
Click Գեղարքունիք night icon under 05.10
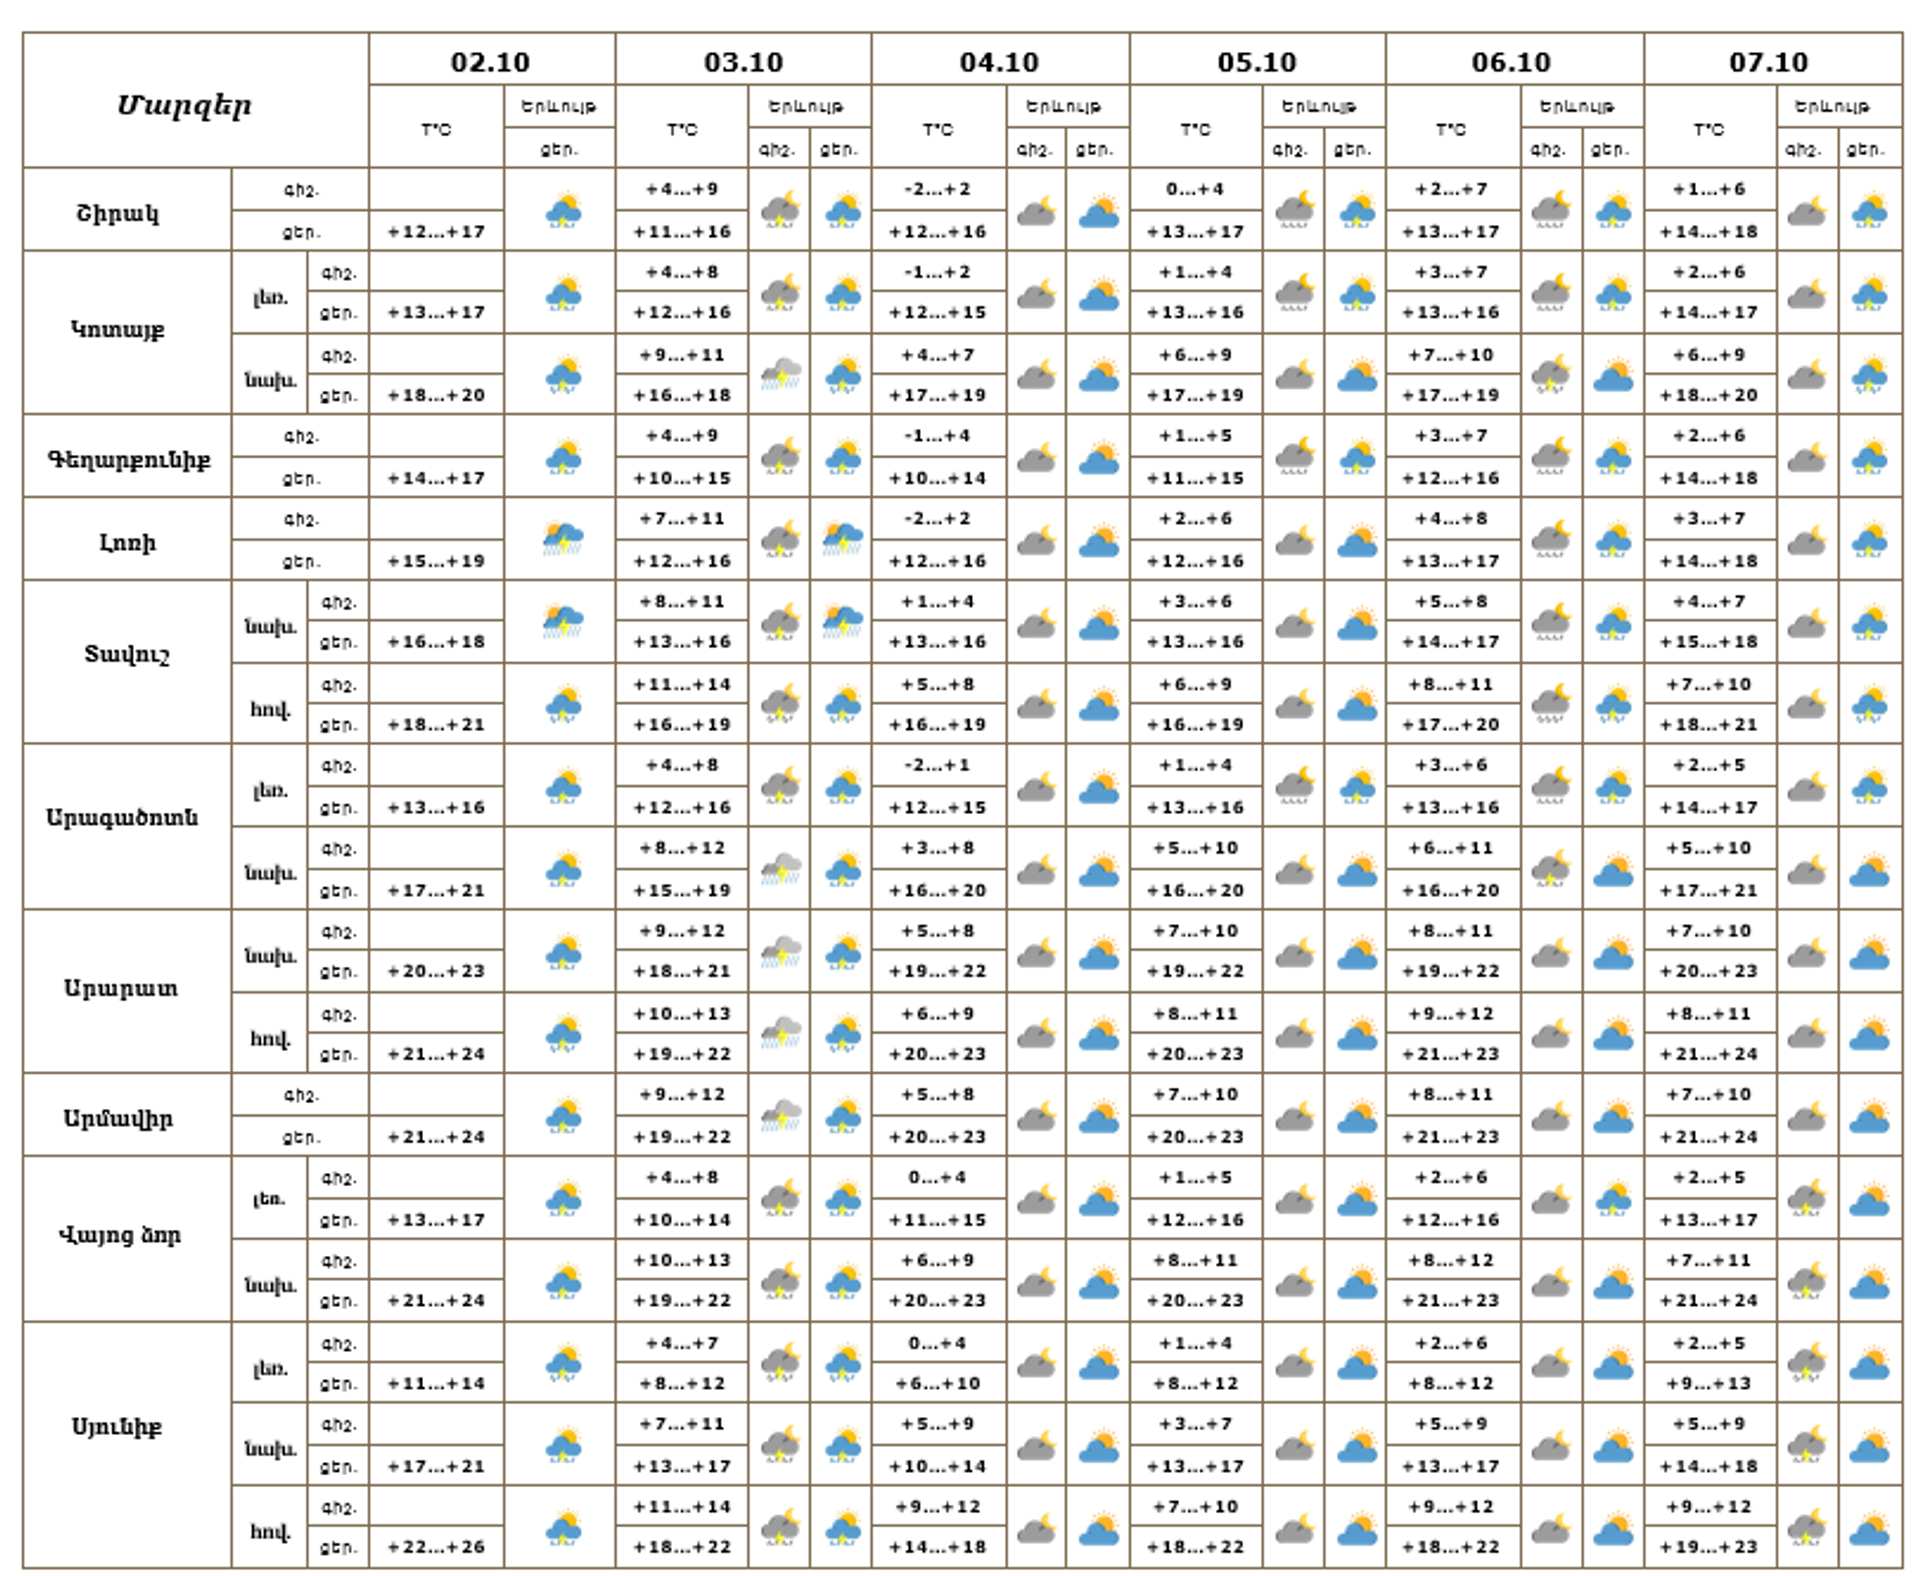pyautogui.click(x=1294, y=457)
